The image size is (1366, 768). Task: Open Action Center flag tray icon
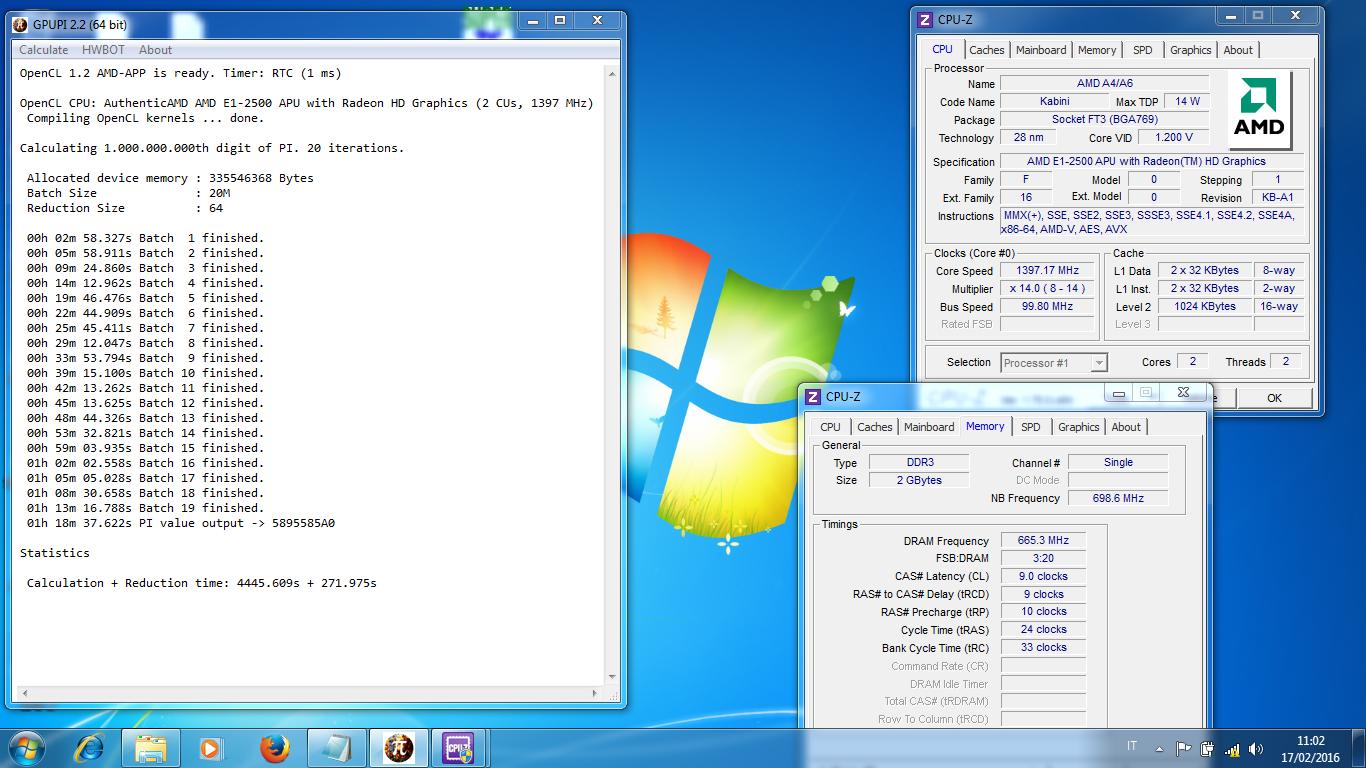pos(1183,748)
